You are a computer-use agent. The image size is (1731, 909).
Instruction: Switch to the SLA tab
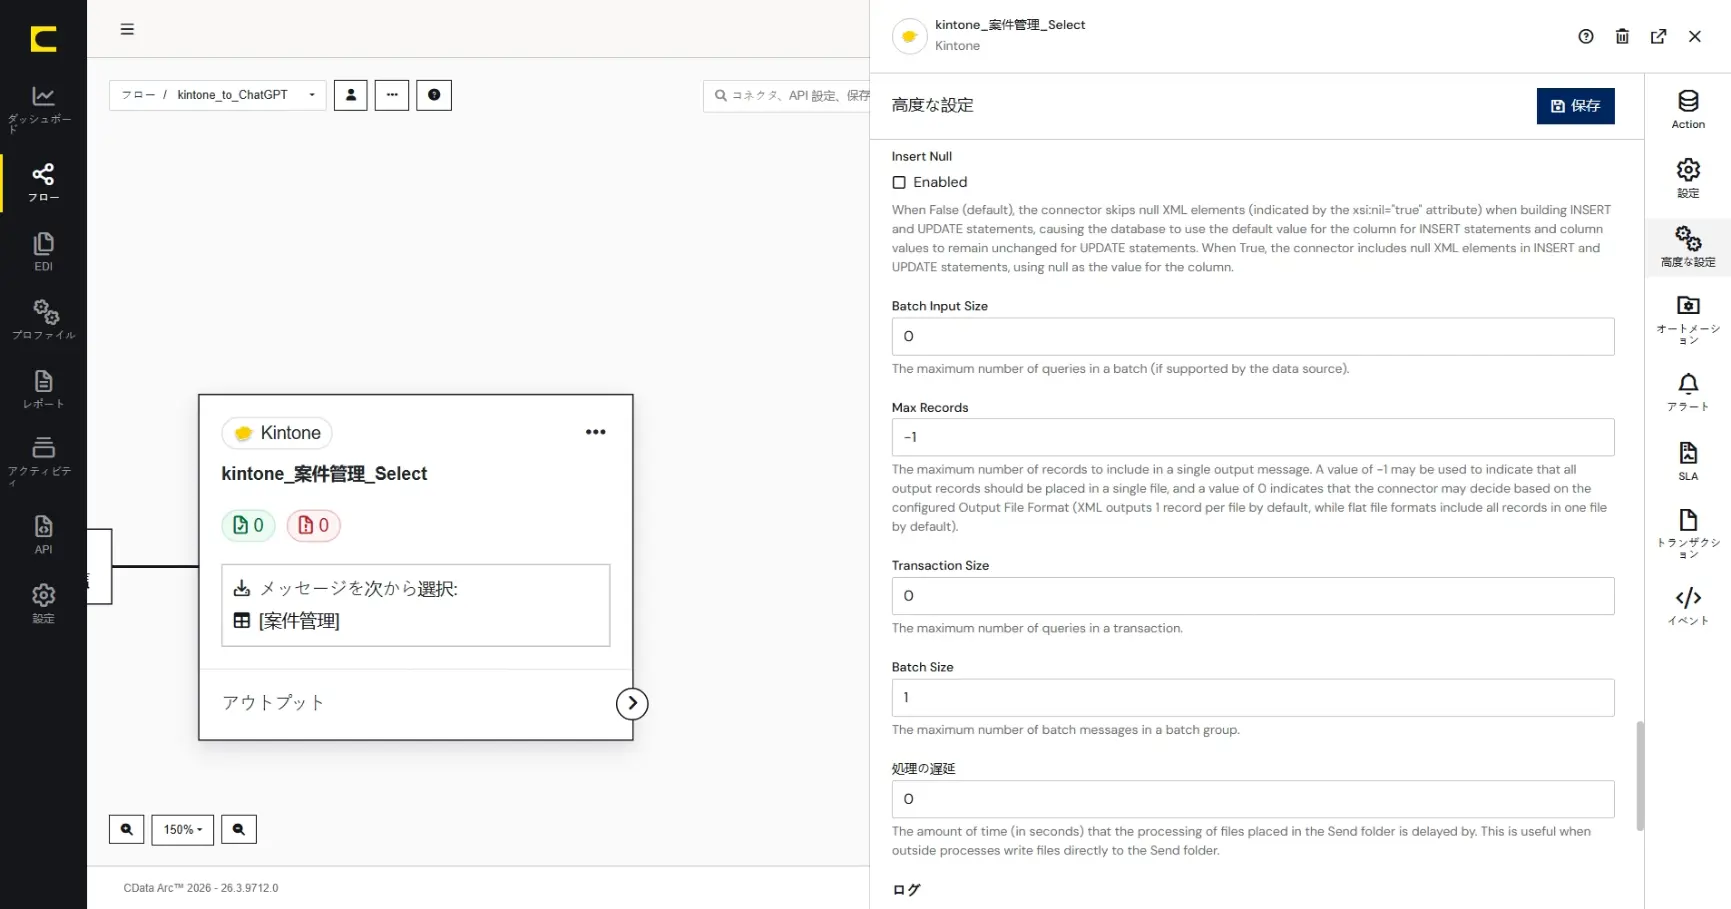1688,461
